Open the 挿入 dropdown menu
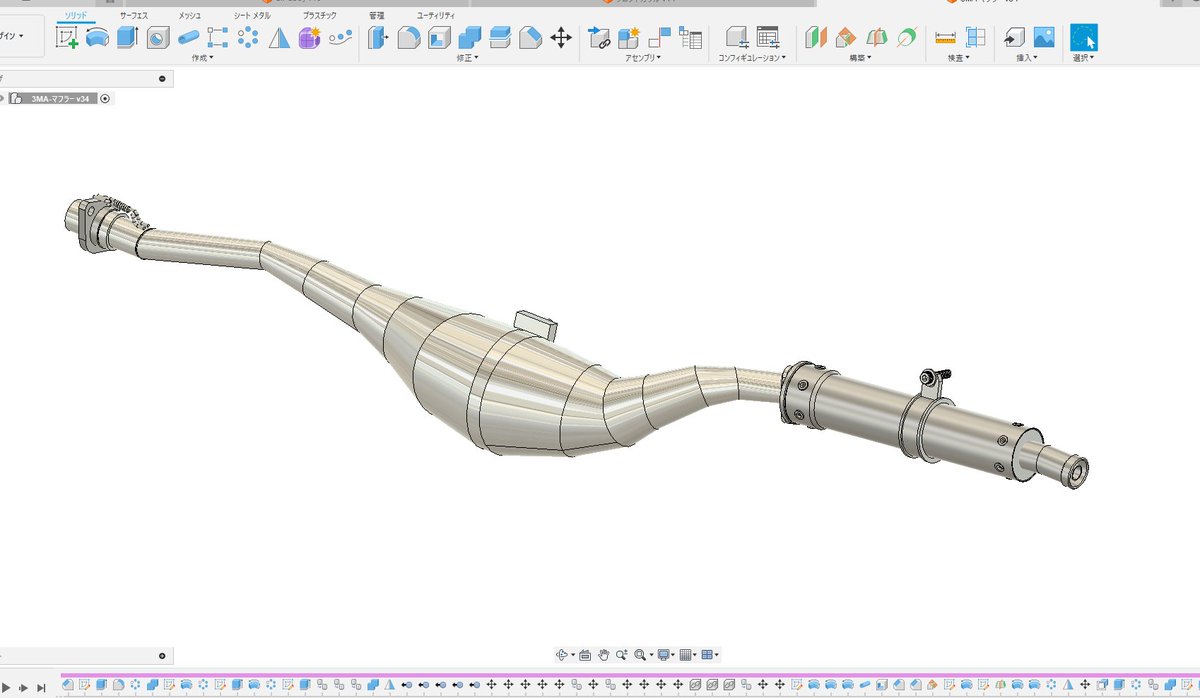This screenshot has width=1200, height=698. (1027, 58)
